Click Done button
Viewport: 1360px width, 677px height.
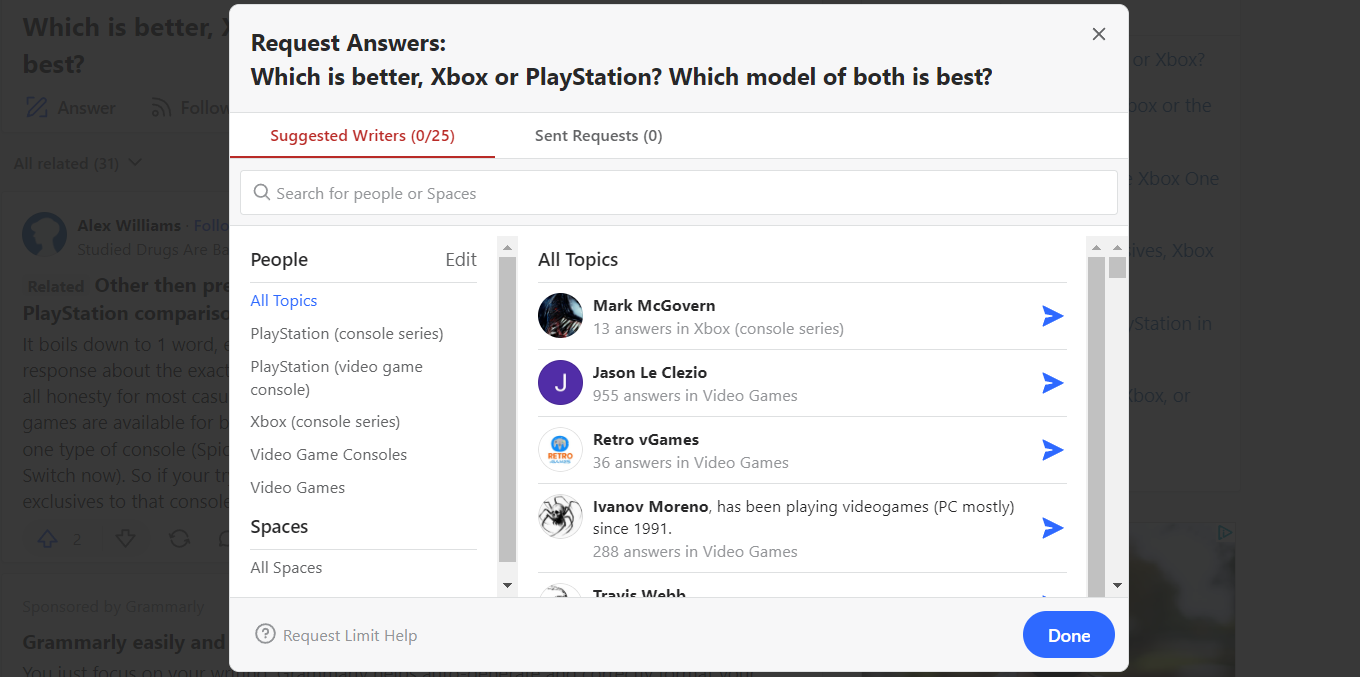coord(1069,635)
